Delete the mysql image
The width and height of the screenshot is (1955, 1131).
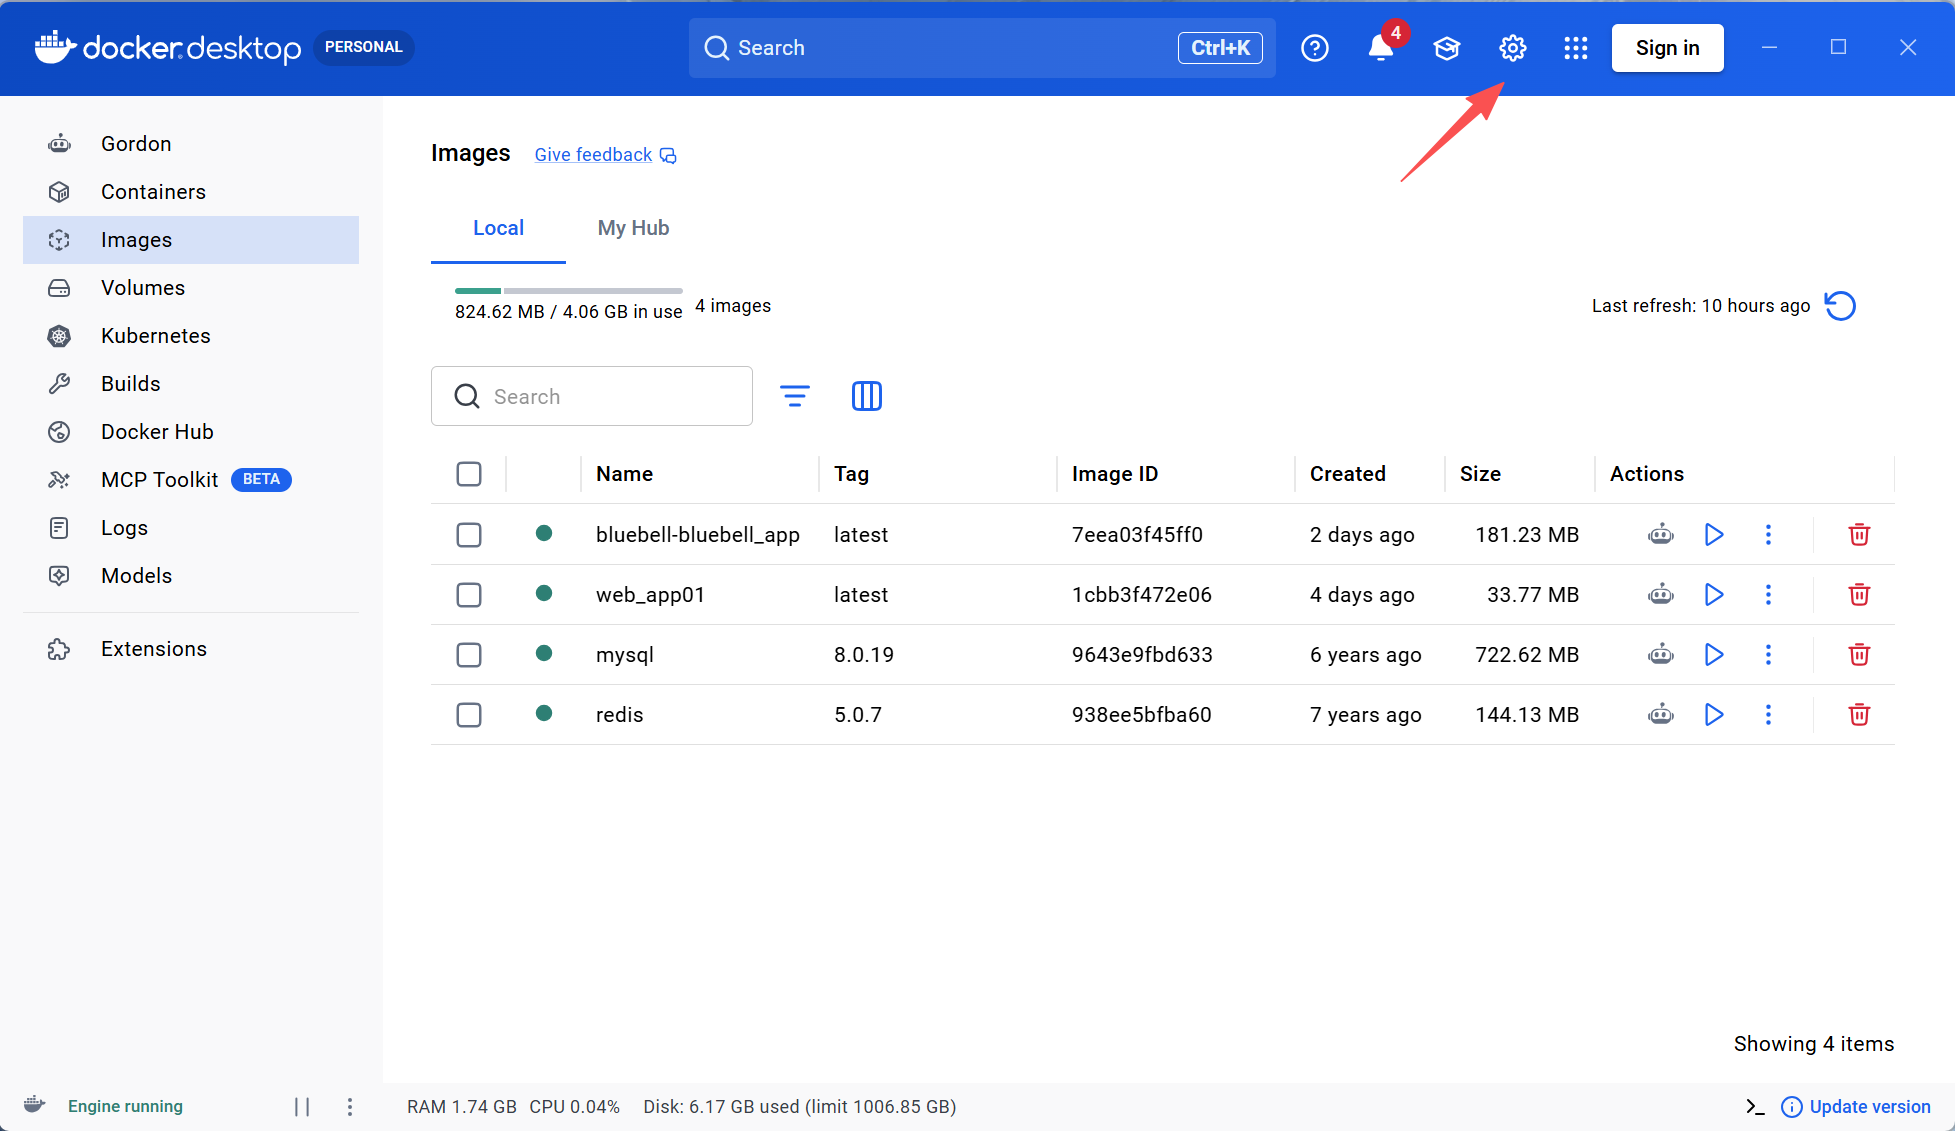tap(1859, 654)
